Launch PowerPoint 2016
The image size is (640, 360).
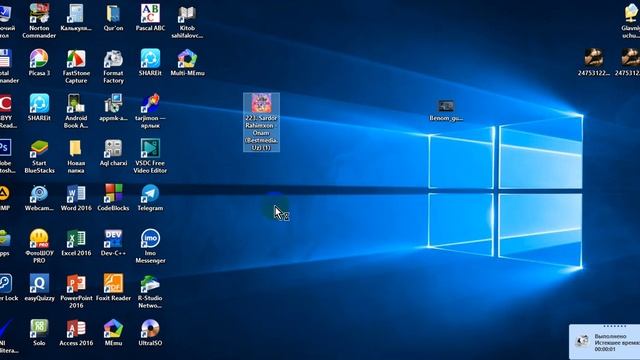pyautogui.click(x=76, y=291)
